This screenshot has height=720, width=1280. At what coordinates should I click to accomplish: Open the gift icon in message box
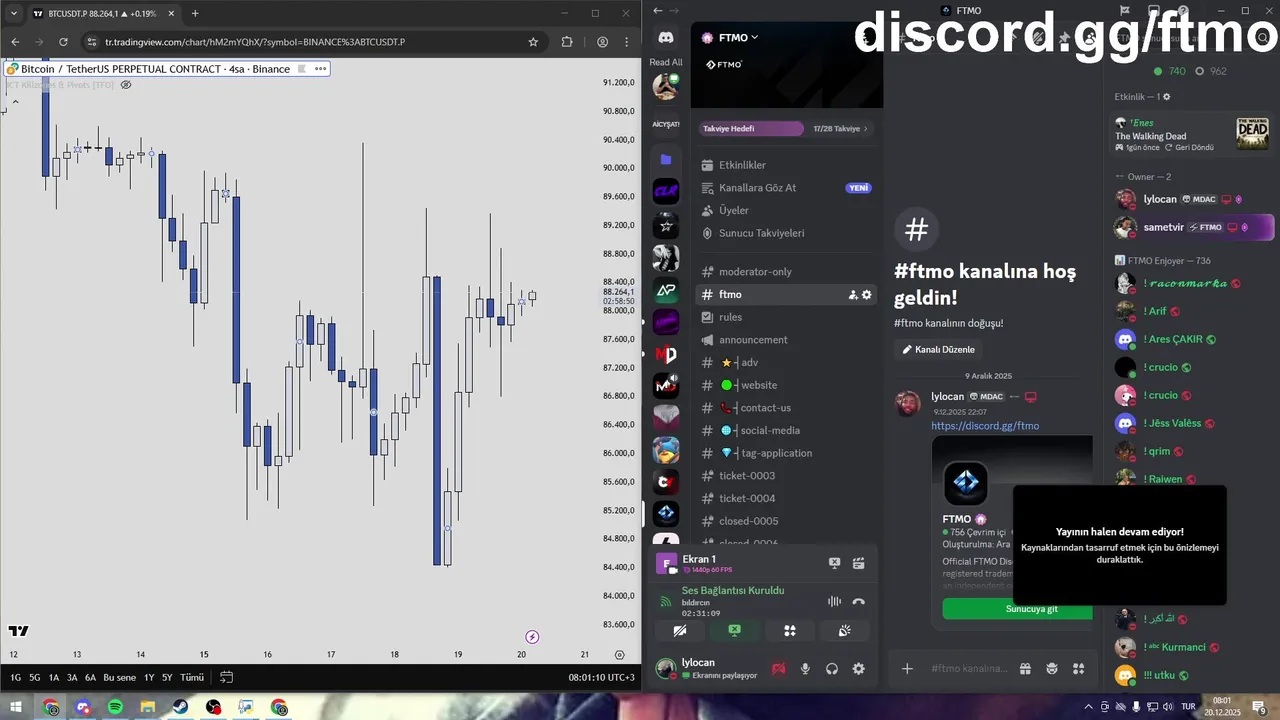pyautogui.click(x=1025, y=669)
